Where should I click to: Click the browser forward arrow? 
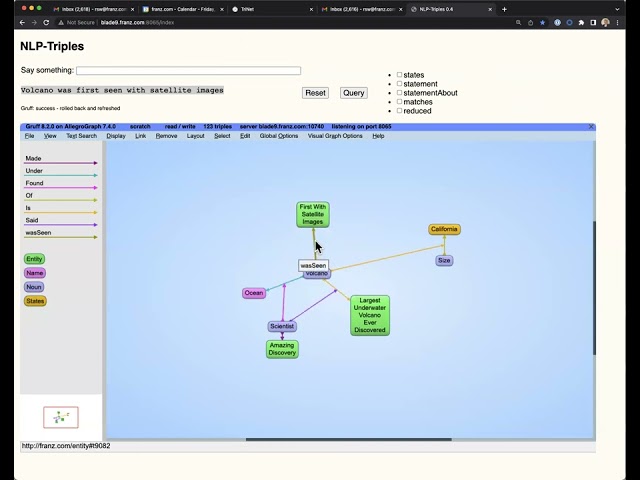click(34, 22)
